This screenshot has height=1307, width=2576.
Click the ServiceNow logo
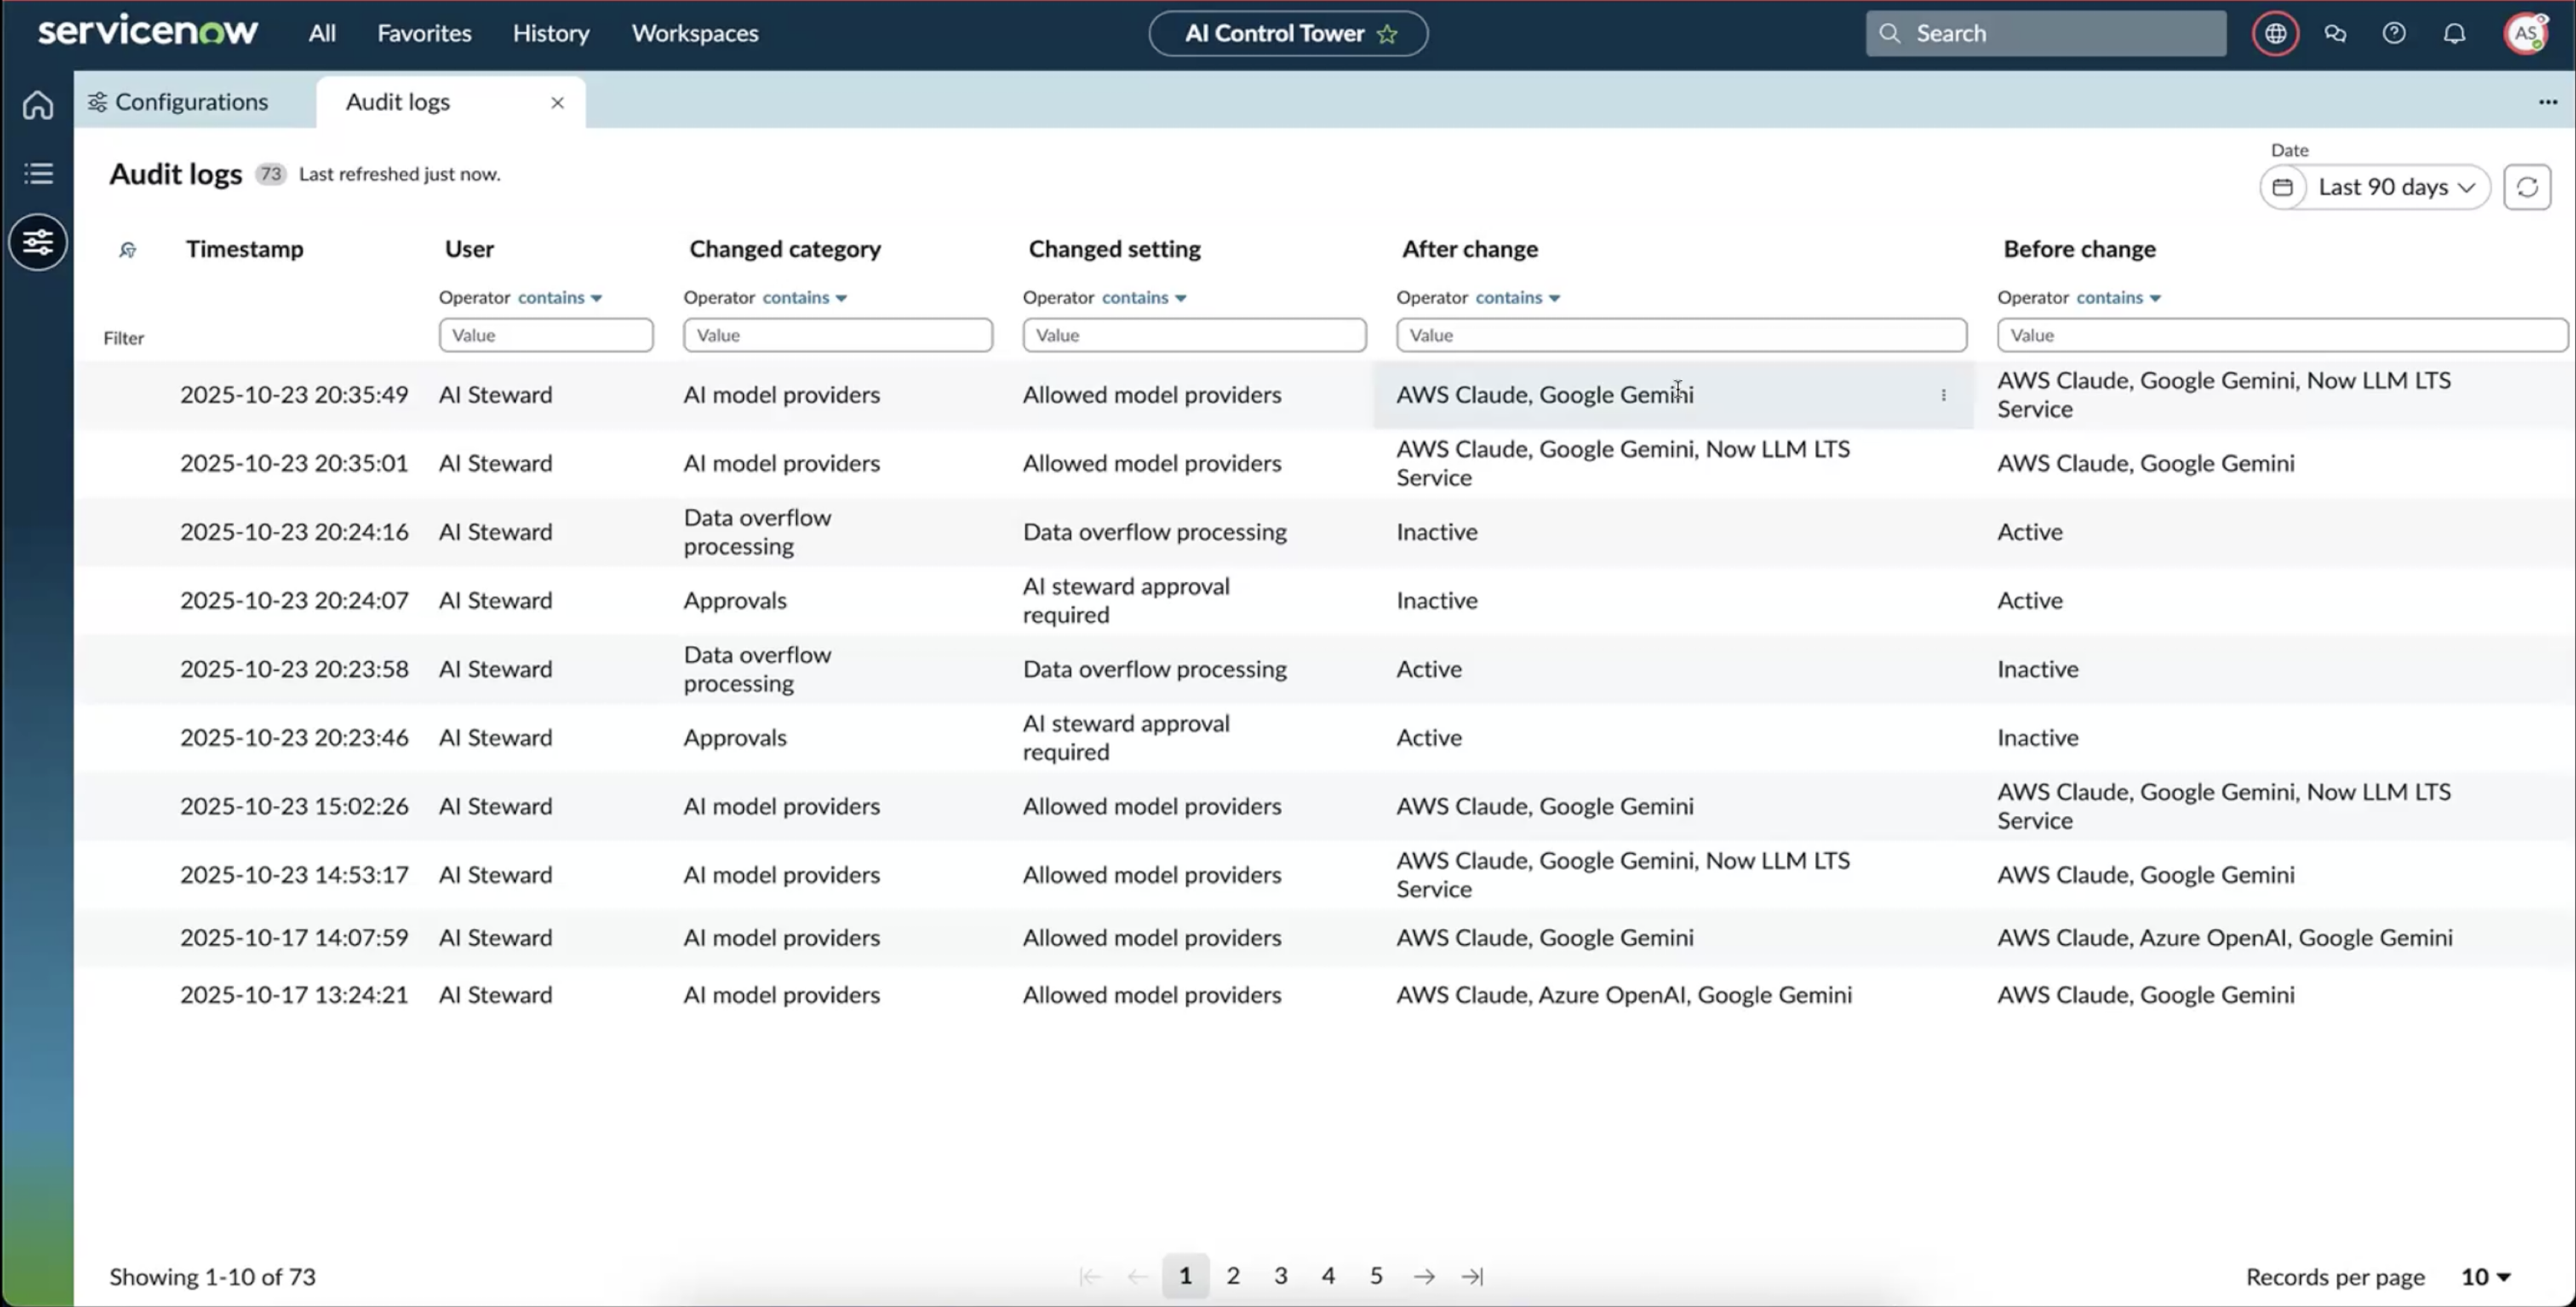[x=148, y=32]
